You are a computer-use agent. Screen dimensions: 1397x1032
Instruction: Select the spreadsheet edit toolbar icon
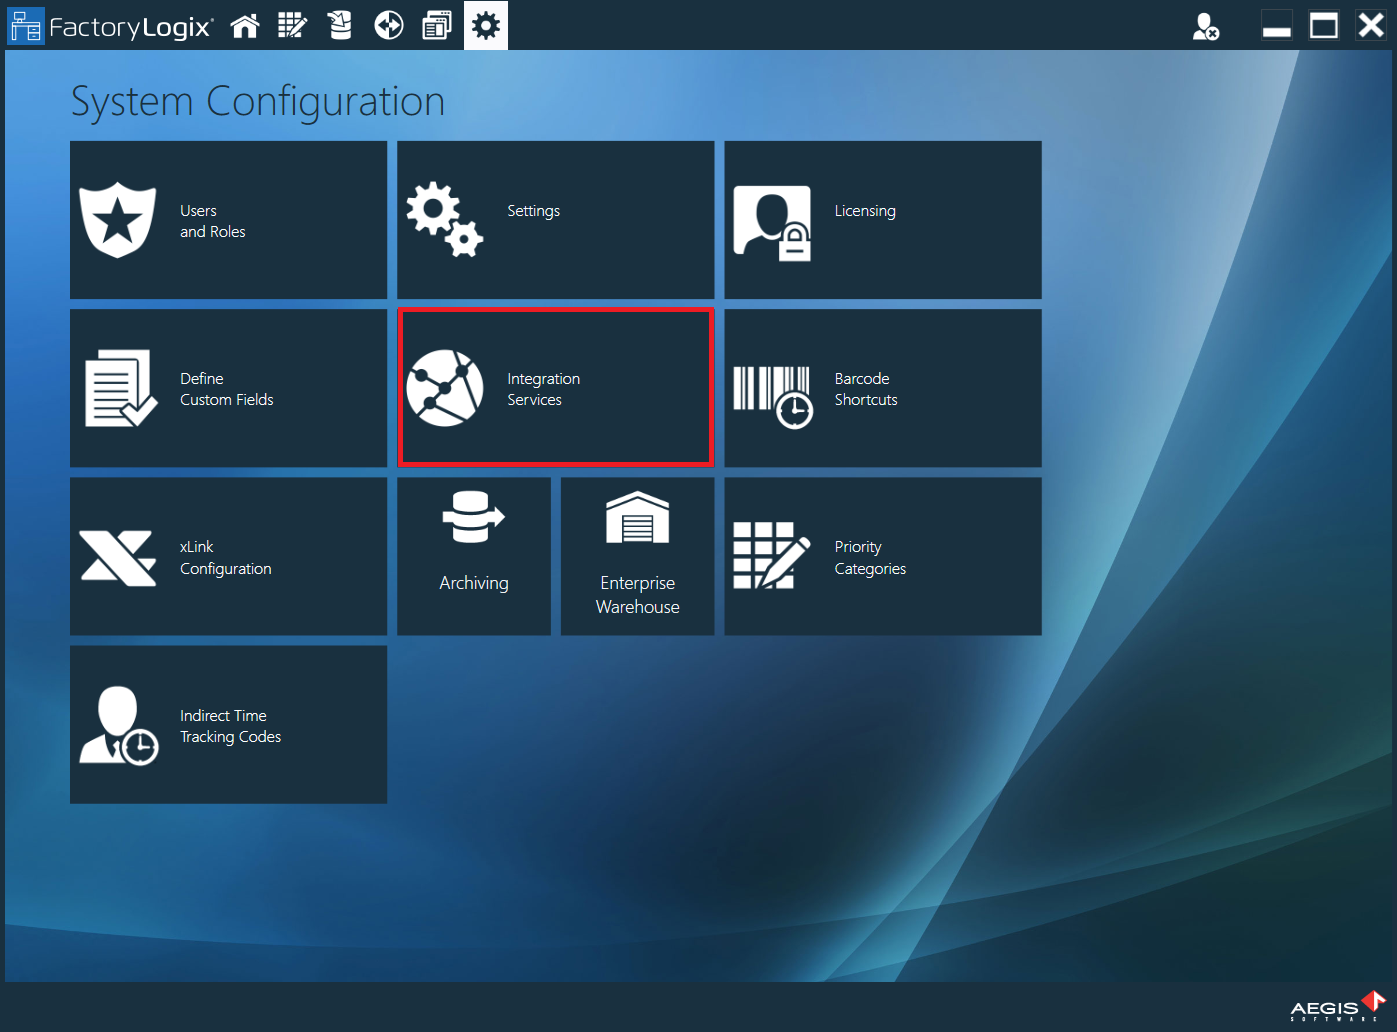[x=292, y=25]
